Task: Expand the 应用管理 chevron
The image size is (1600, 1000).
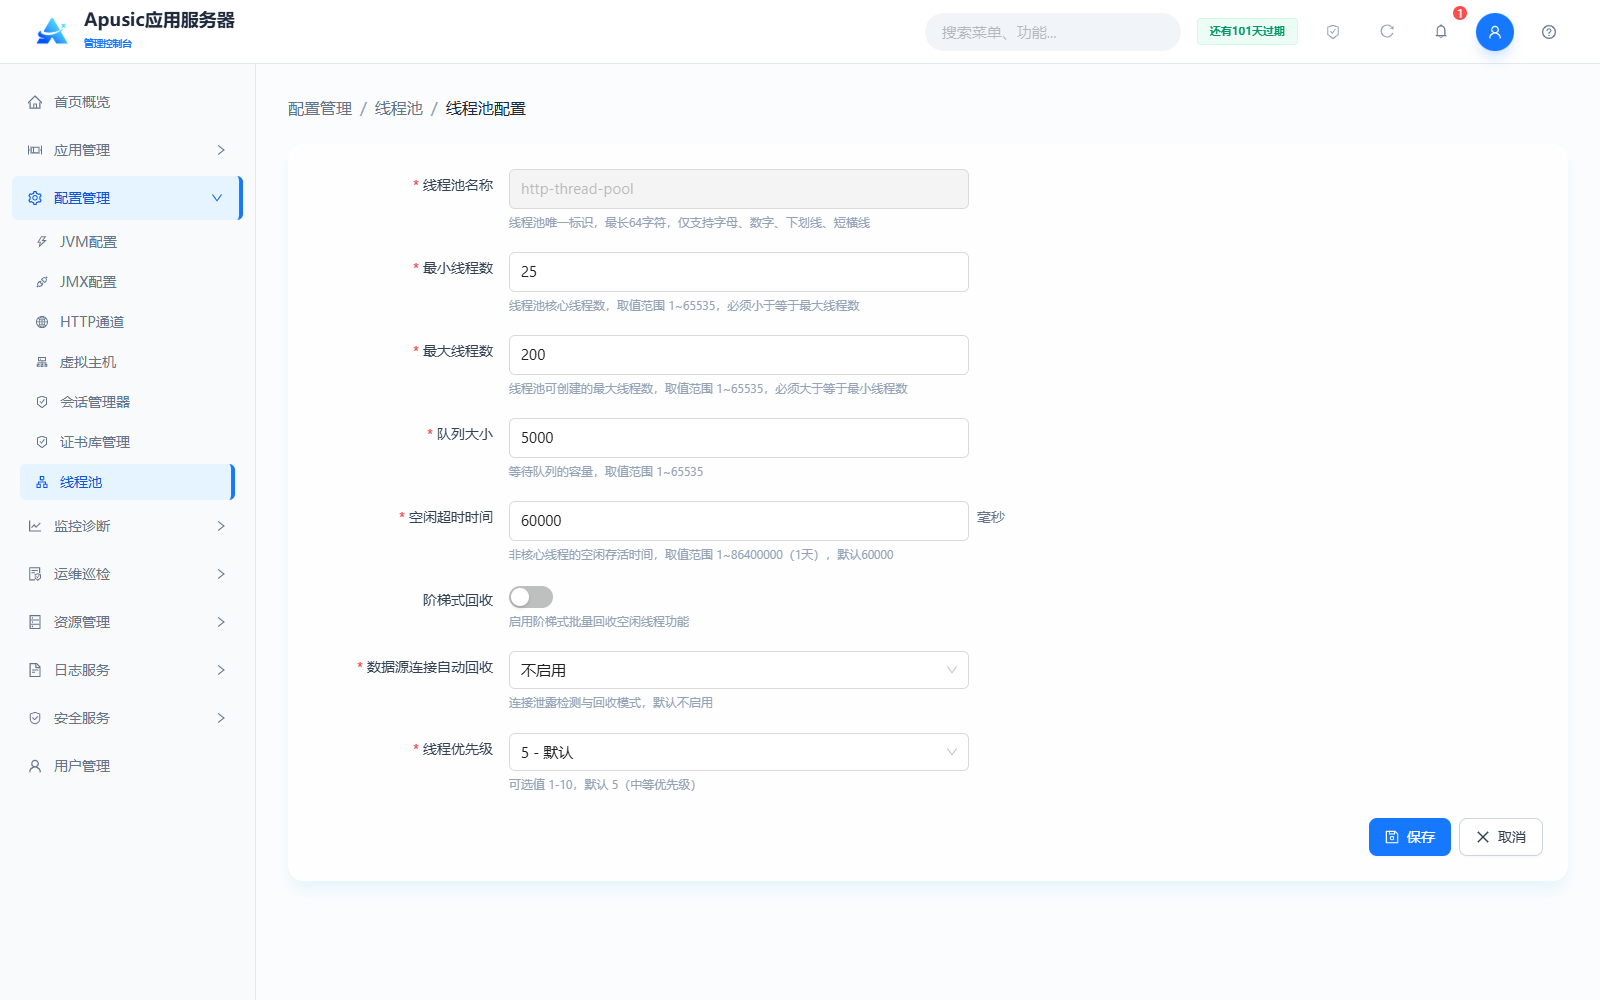Action: tap(221, 150)
